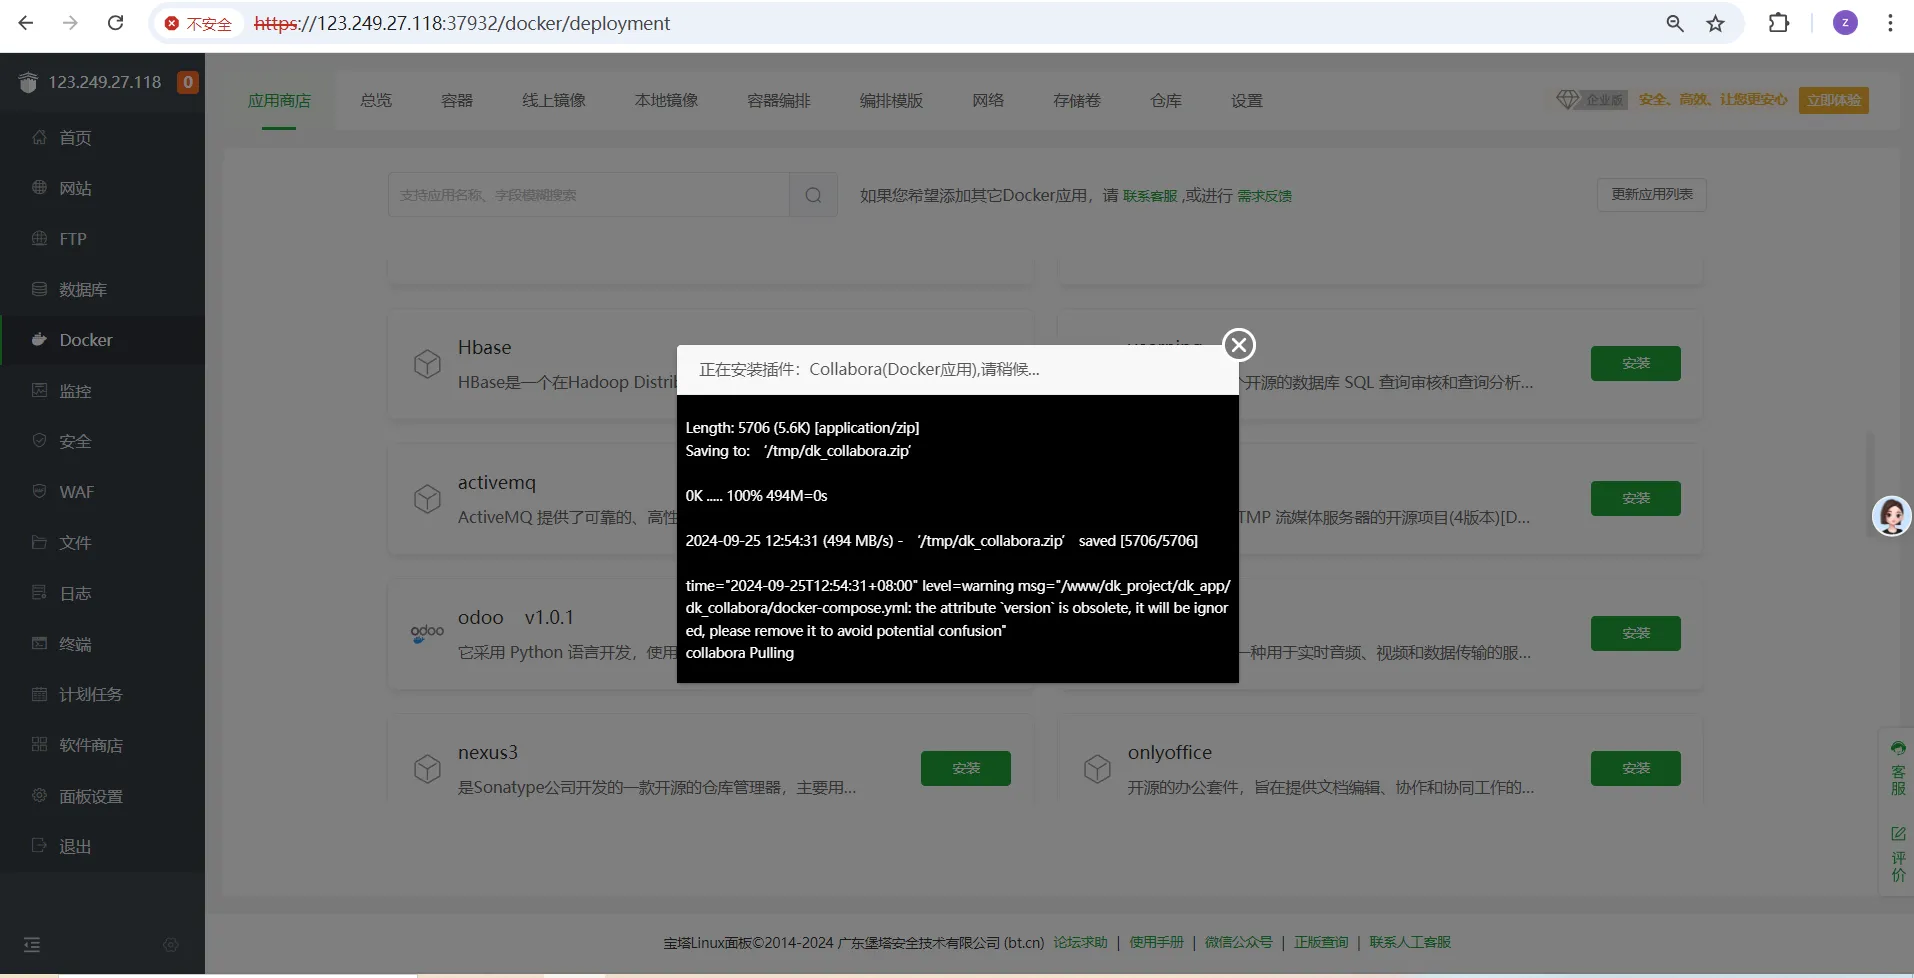Open the browser three-dot menu
This screenshot has width=1914, height=978.
pos(1890,23)
